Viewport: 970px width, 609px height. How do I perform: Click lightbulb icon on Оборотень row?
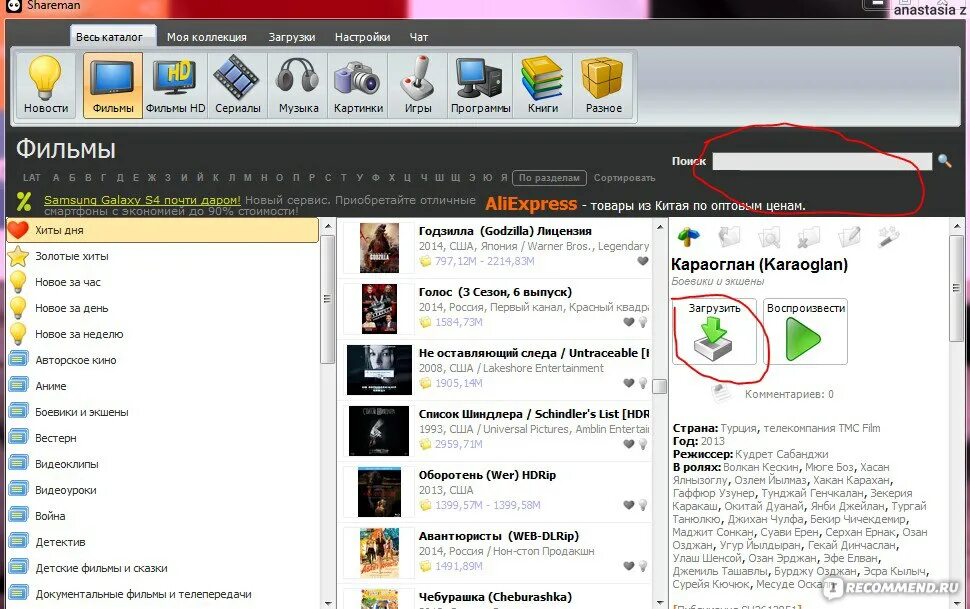[x=643, y=505]
